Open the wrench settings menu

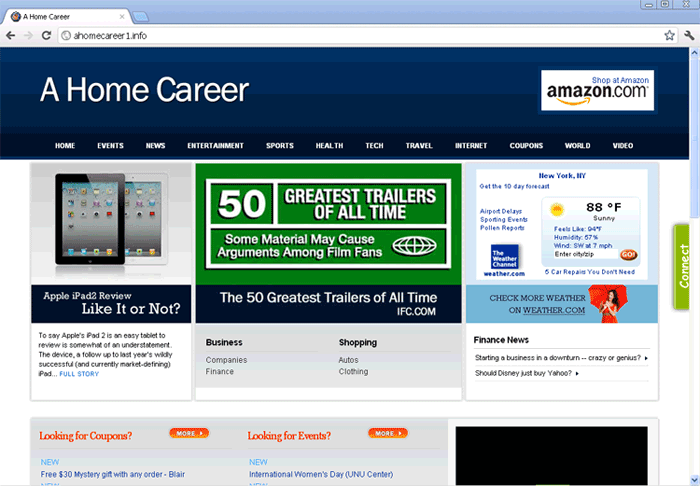click(688, 35)
